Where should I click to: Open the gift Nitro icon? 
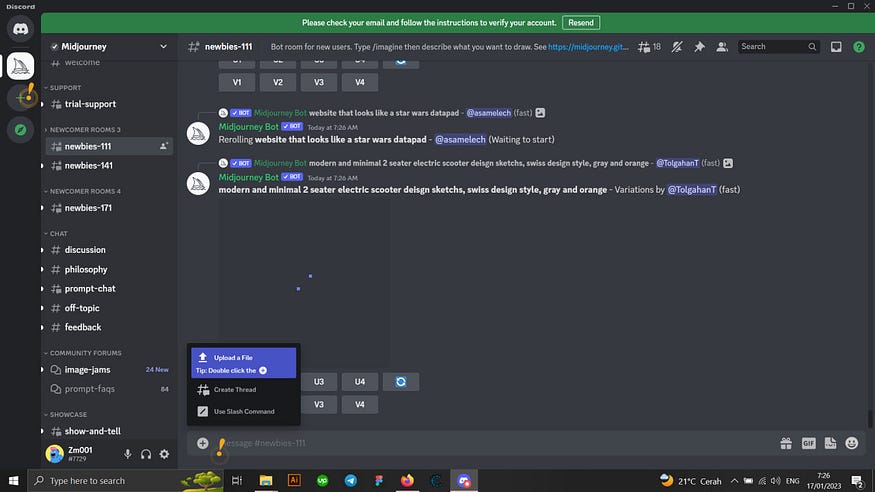(786, 443)
